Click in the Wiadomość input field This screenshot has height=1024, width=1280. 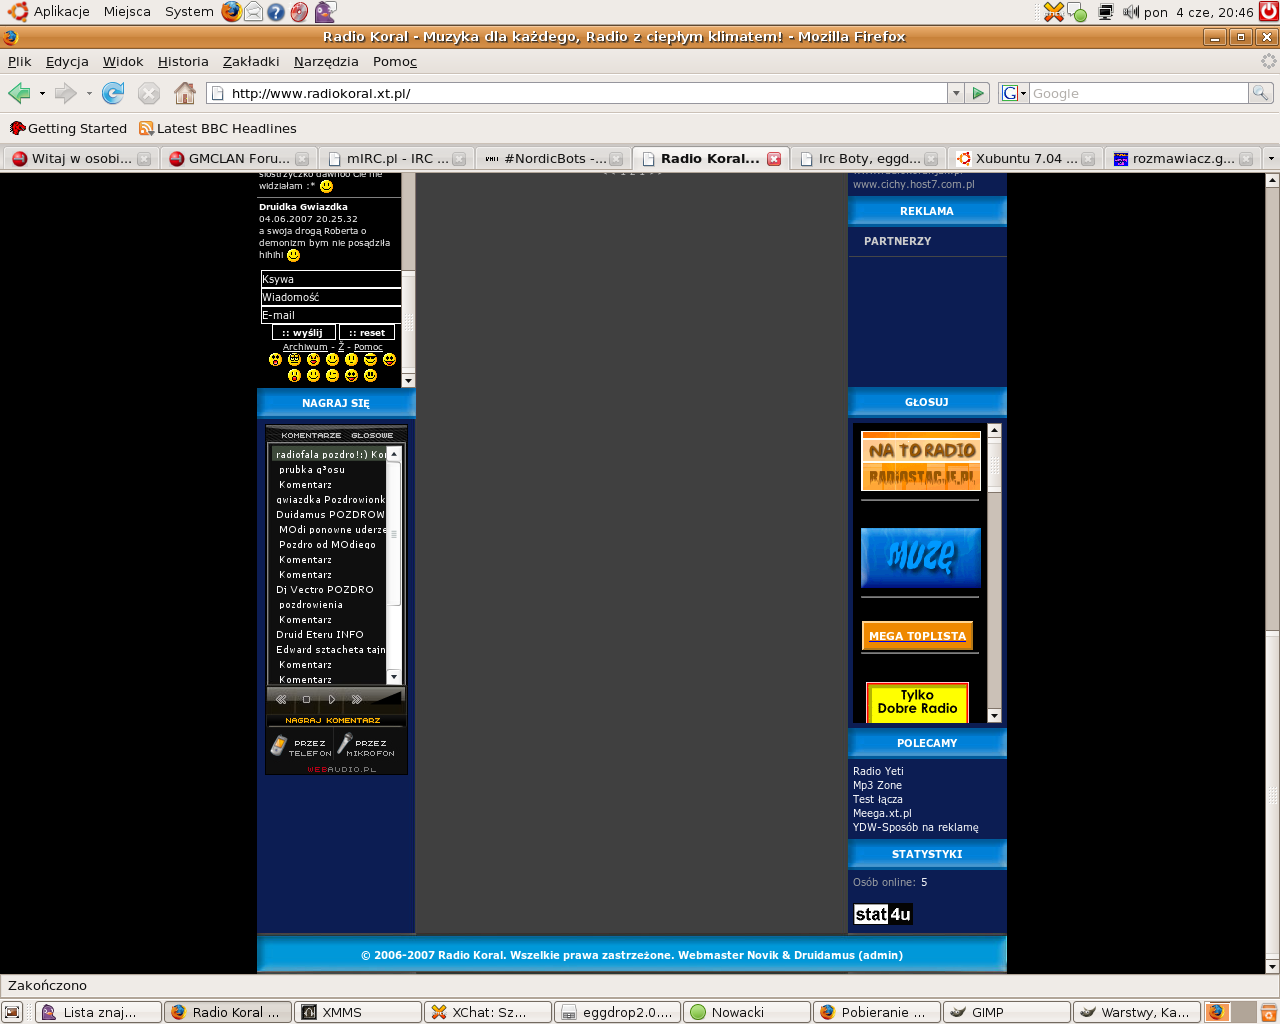tap(331, 297)
